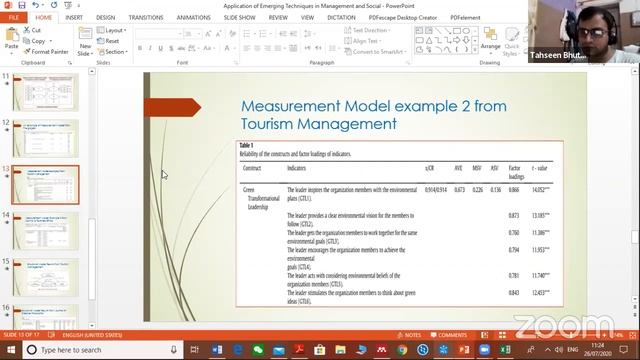Viewport: 640px width, 360px height.
Task: Select the Right Arrow shape
Action: [x=457, y=40]
